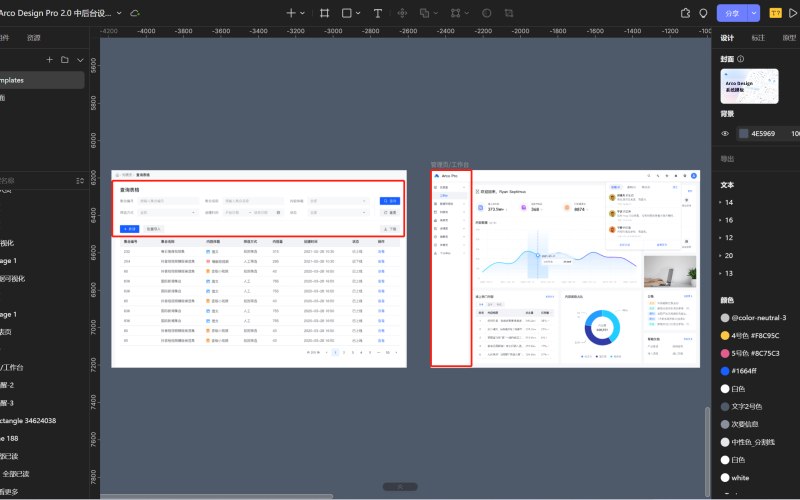
Task: Select the 4号色 #F8C95C color style
Action: [749, 336]
